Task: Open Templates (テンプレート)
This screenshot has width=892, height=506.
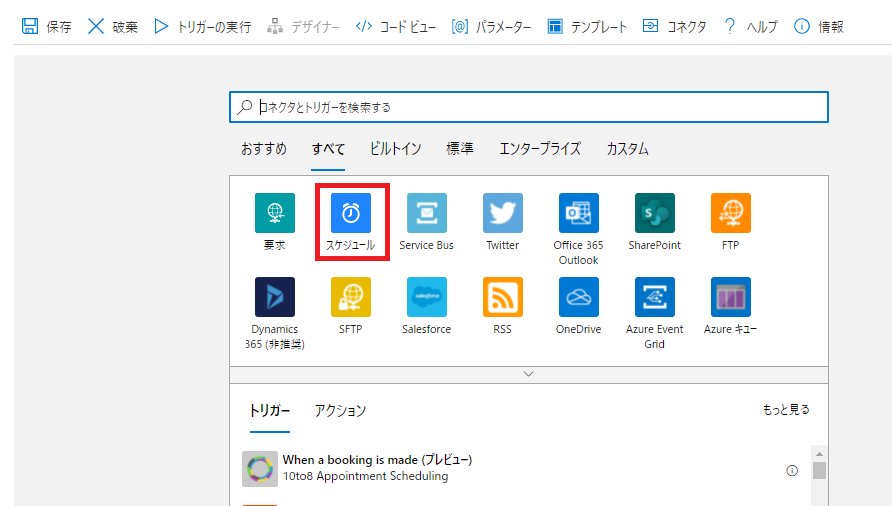Action: point(587,27)
